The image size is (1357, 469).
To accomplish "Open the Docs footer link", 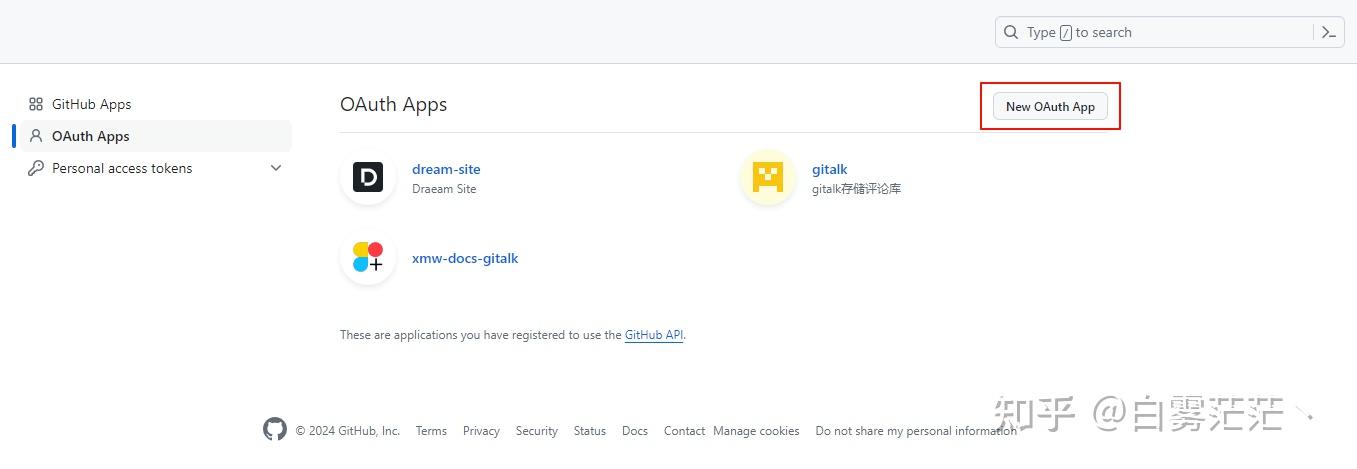I will (635, 431).
